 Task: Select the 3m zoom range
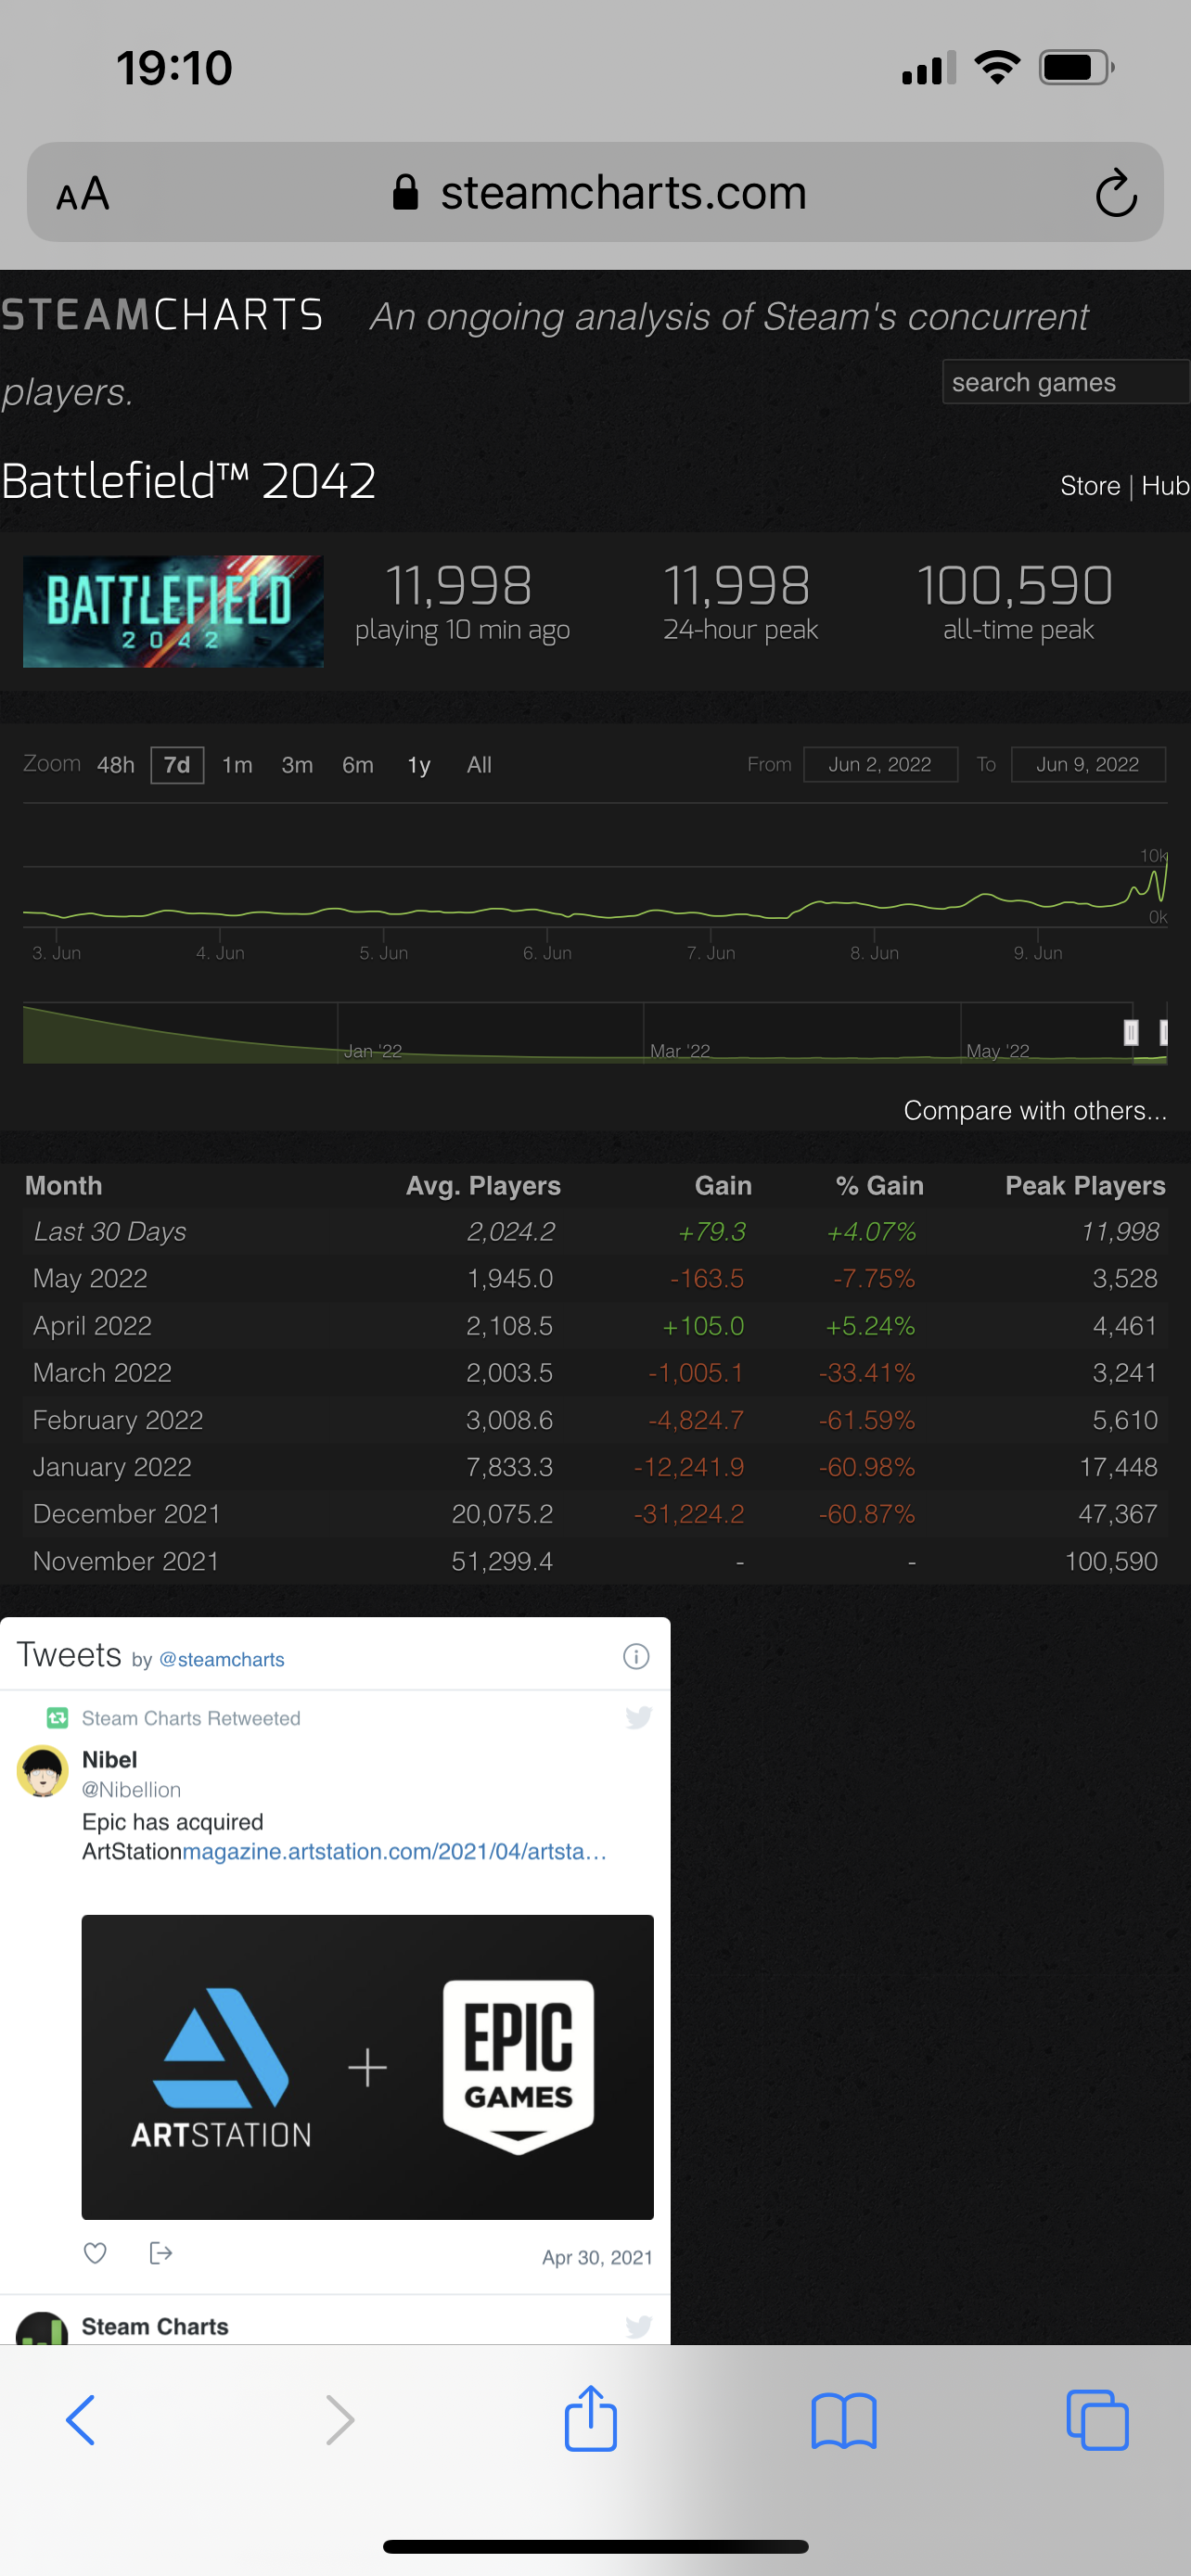tap(297, 765)
